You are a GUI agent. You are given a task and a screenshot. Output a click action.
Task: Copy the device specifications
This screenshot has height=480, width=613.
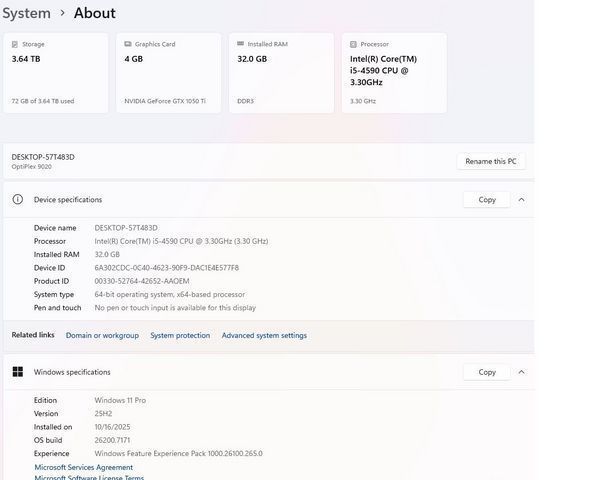487,200
